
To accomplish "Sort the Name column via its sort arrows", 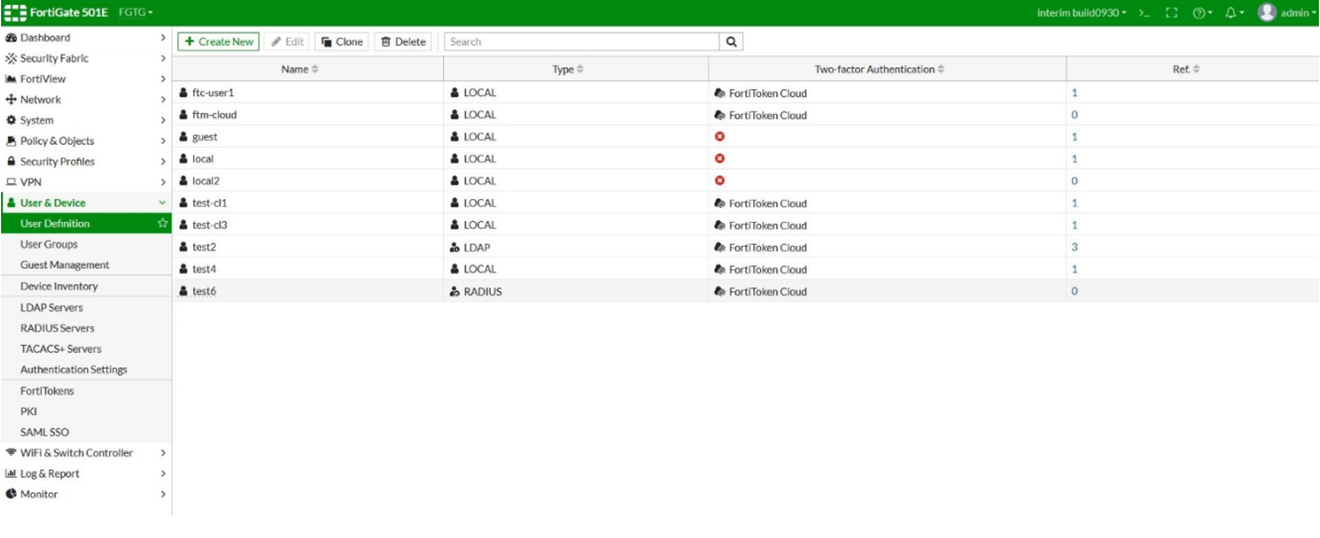I will [315, 69].
